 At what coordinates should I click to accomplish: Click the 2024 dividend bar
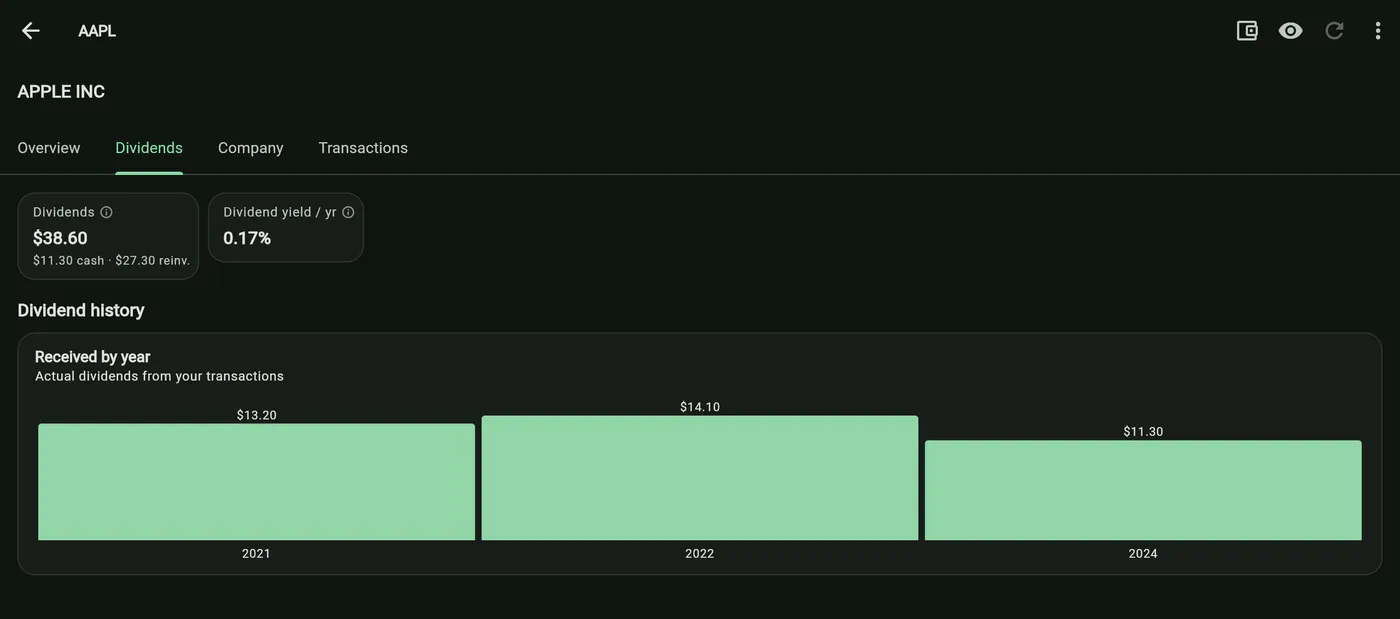tap(1143, 490)
